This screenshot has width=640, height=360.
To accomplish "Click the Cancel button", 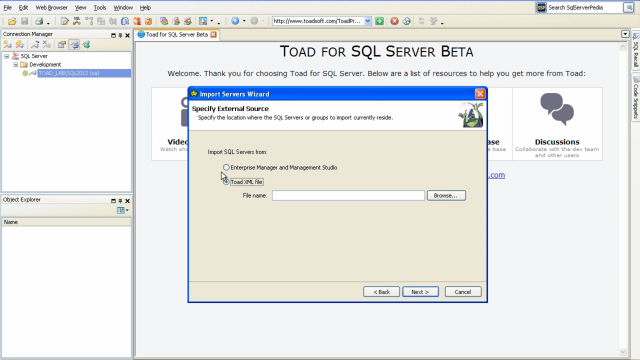I will [x=463, y=292].
